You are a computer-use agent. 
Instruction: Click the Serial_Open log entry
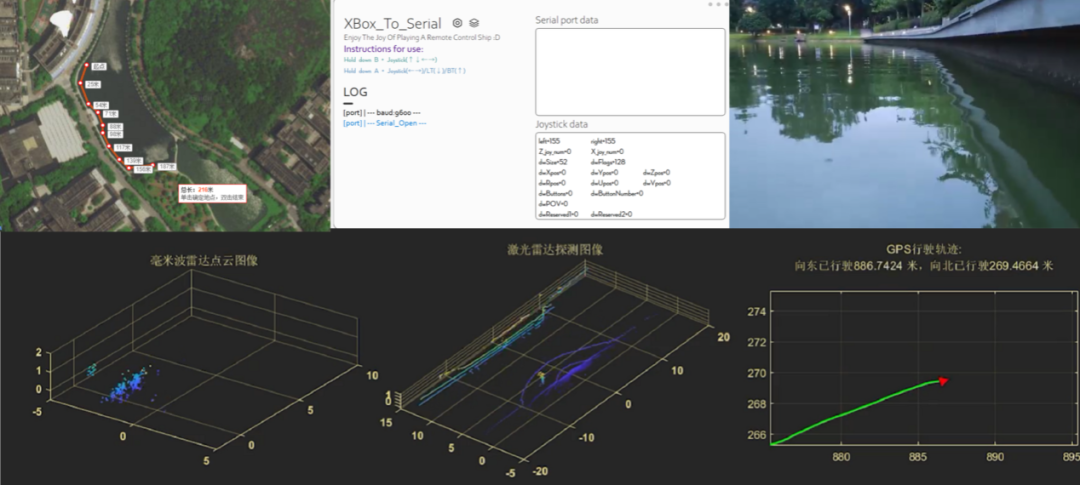click(385, 123)
